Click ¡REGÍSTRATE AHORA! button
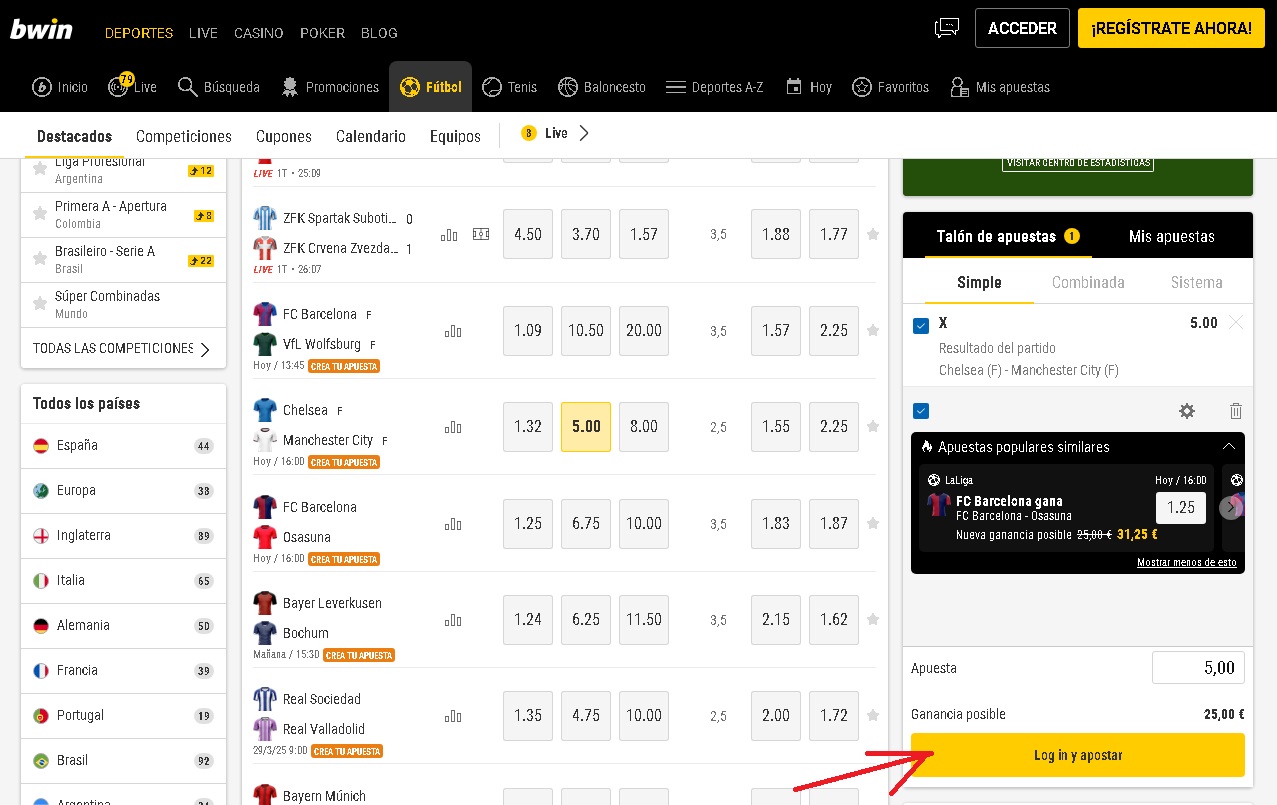This screenshot has width=1277, height=805. pyautogui.click(x=1171, y=28)
